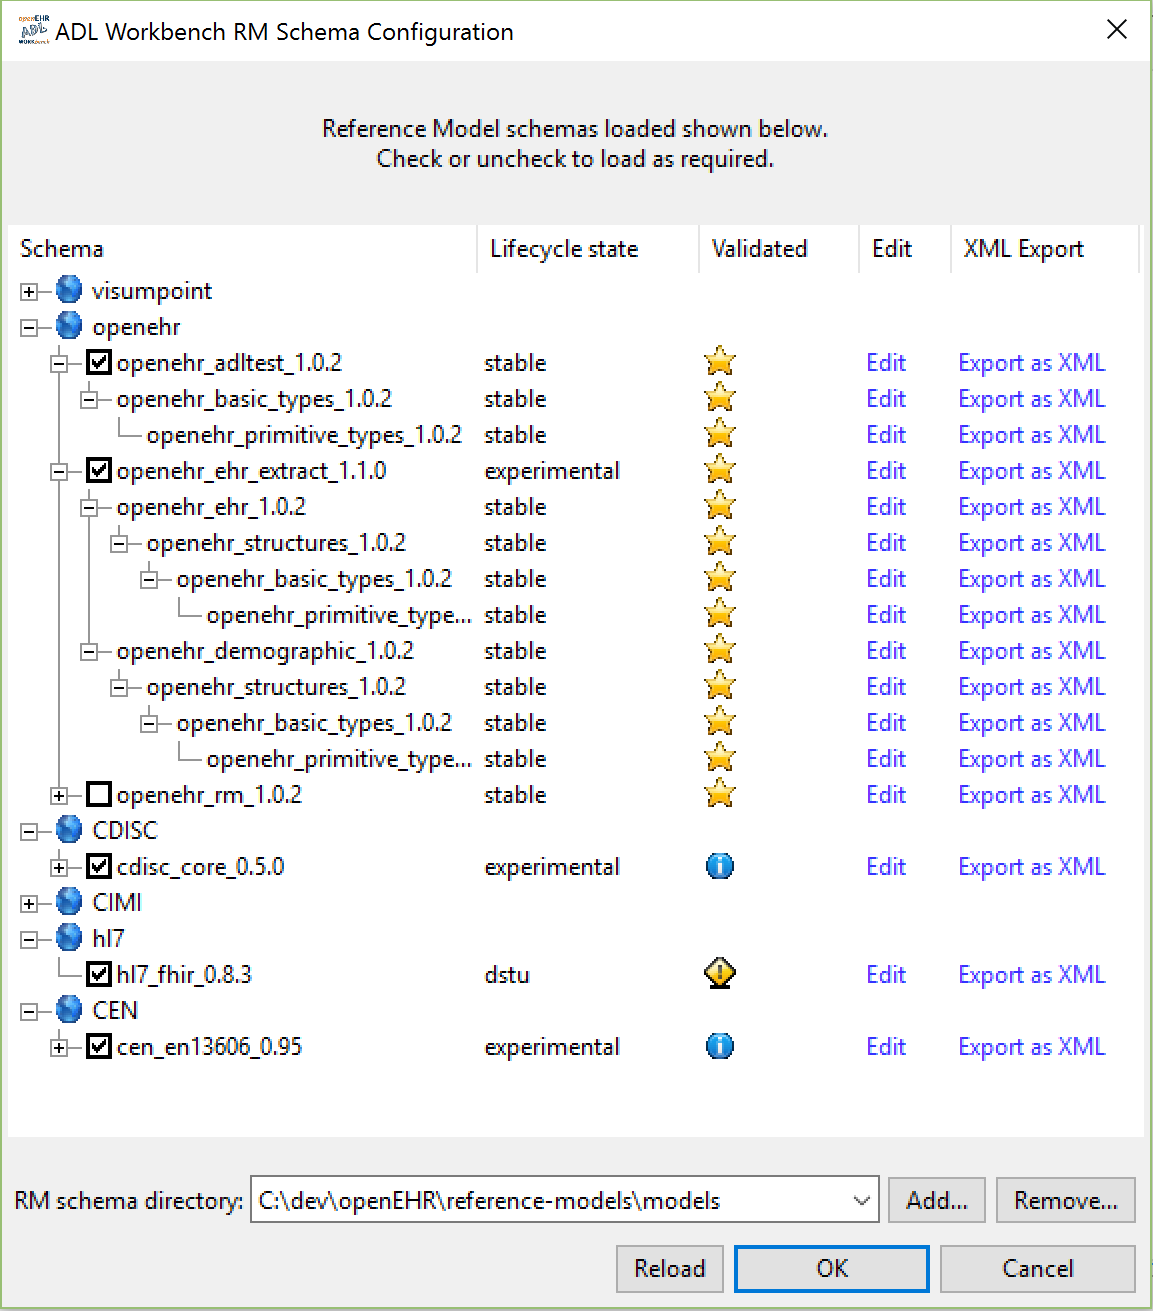The image size is (1153, 1311).
Task: Click the Cancel button
Action: [1038, 1268]
